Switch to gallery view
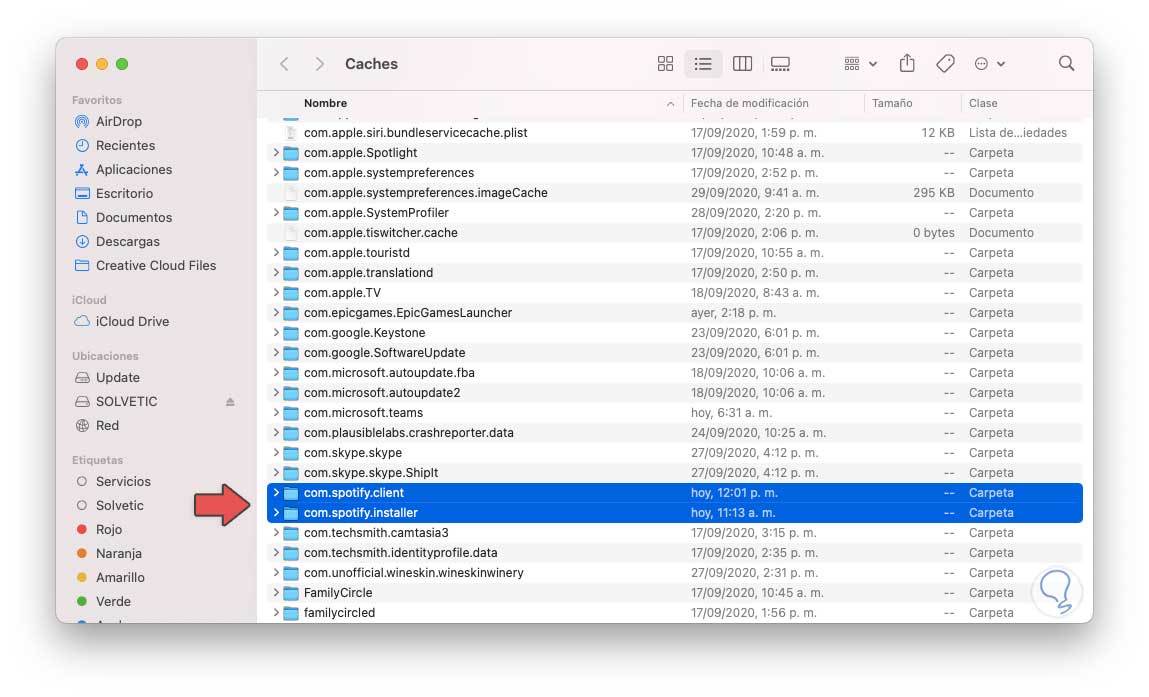This screenshot has width=1149, height=697. pyautogui.click(x=780, y=63)
